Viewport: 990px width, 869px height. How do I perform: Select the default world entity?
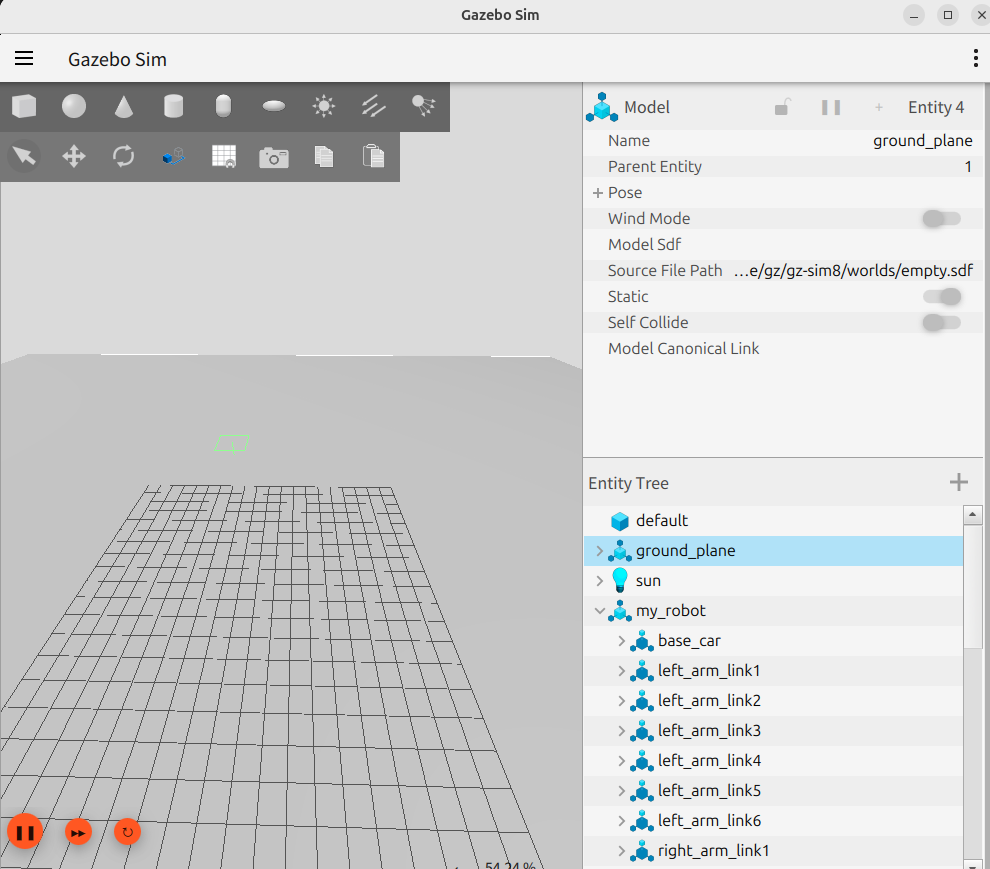click(x=773, y=521)
